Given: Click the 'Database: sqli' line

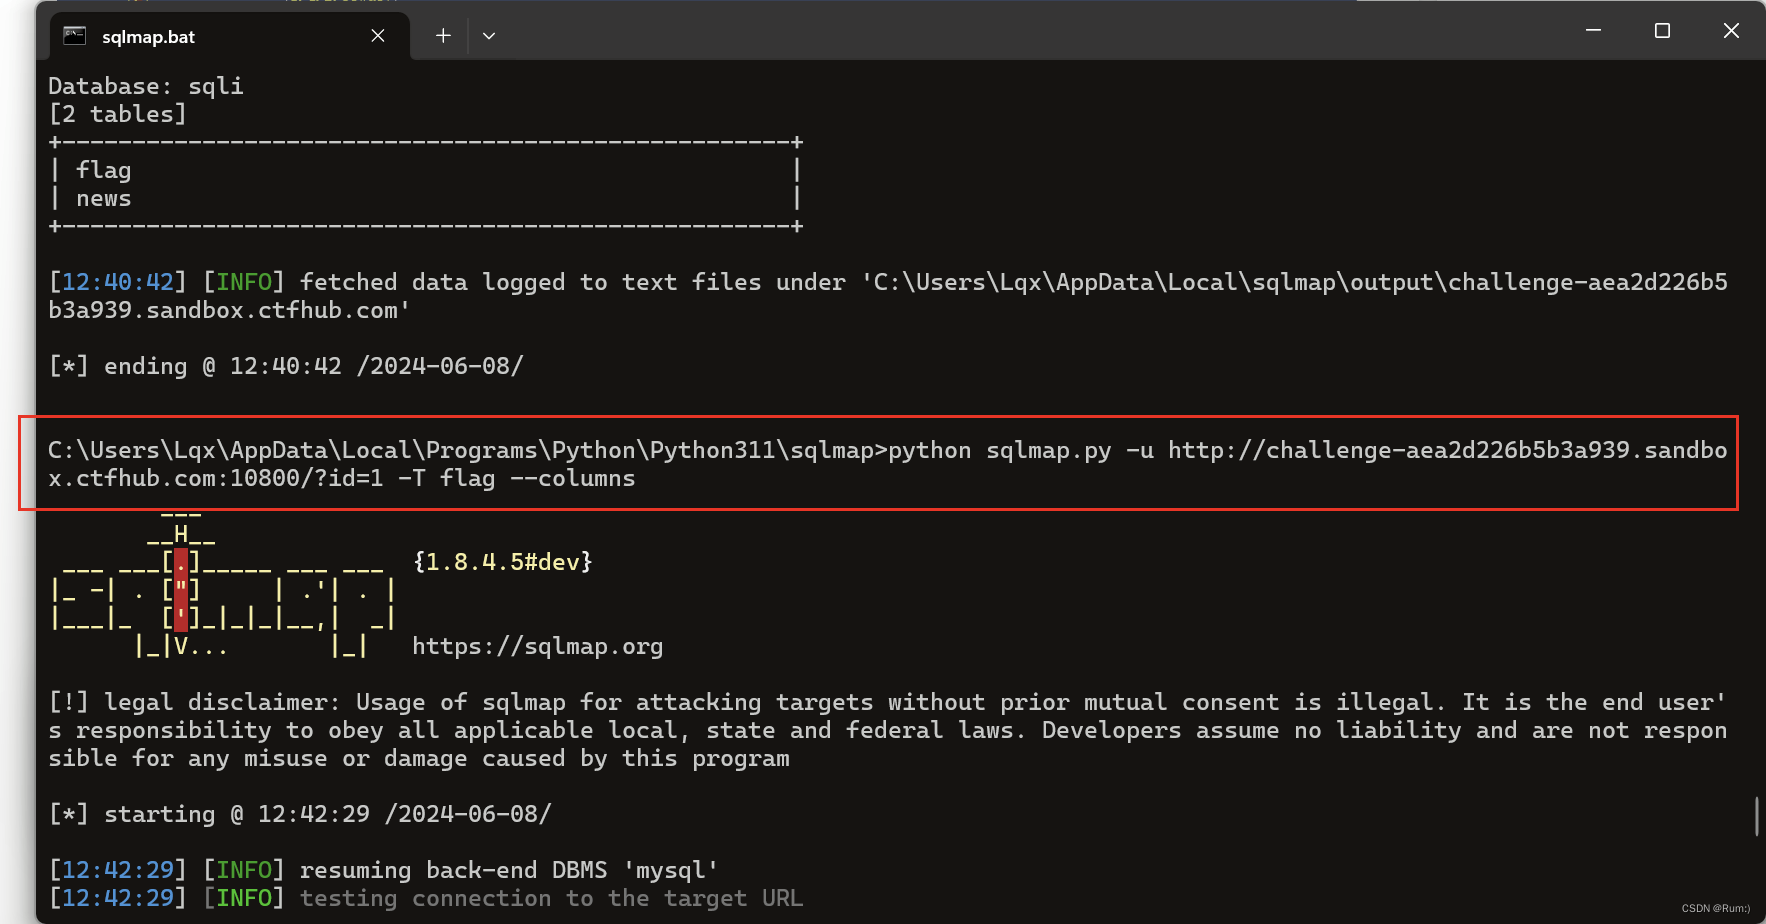Looking at the screenshot, I should pyautogui.click(x=146, y=86).
